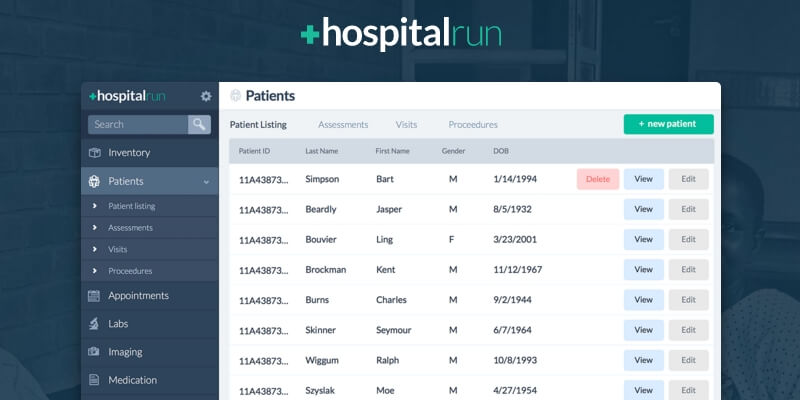This screenshot has height=400, width=800.
Task: View the Bouvier Ling patient record
Action: tap(643, 240)
